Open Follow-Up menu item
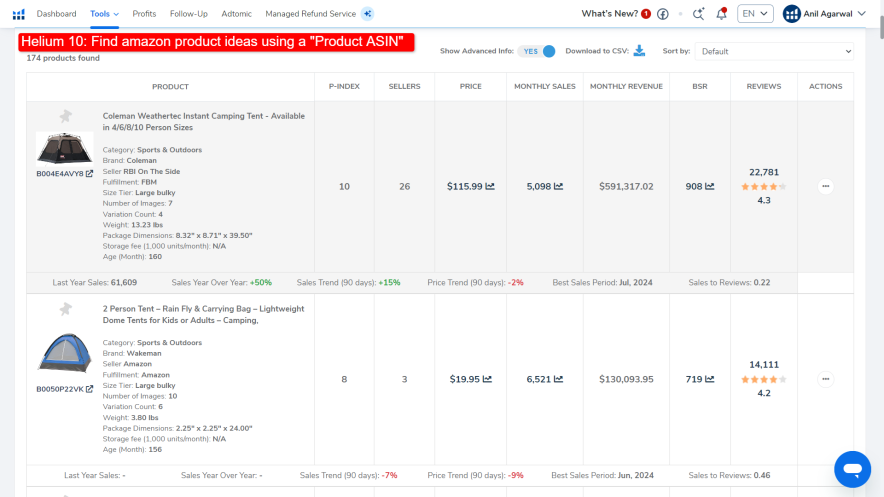884x497 pixels. pyautogui.click(x=189, y=14)
